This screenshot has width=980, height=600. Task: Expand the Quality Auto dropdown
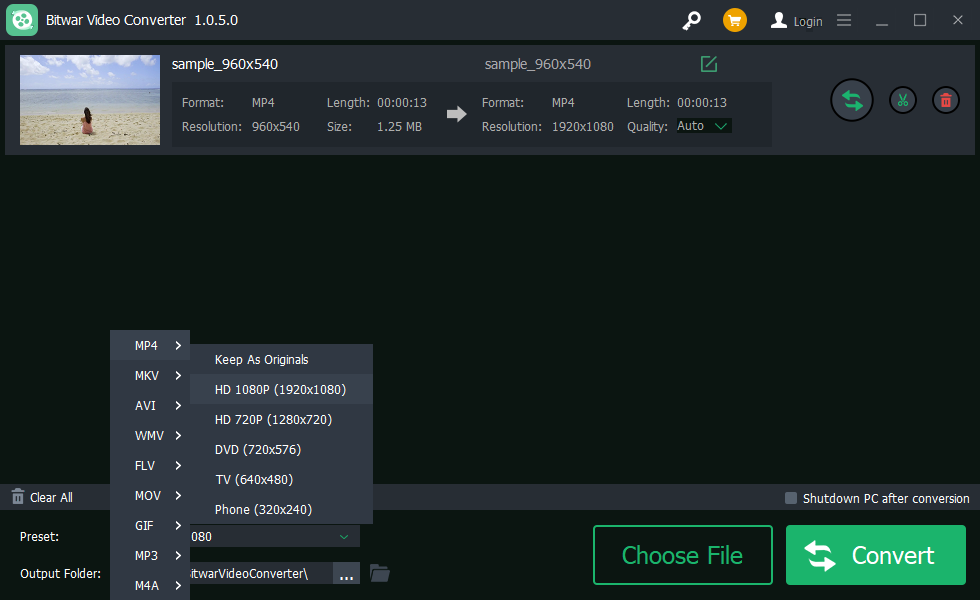pos(704,126)
